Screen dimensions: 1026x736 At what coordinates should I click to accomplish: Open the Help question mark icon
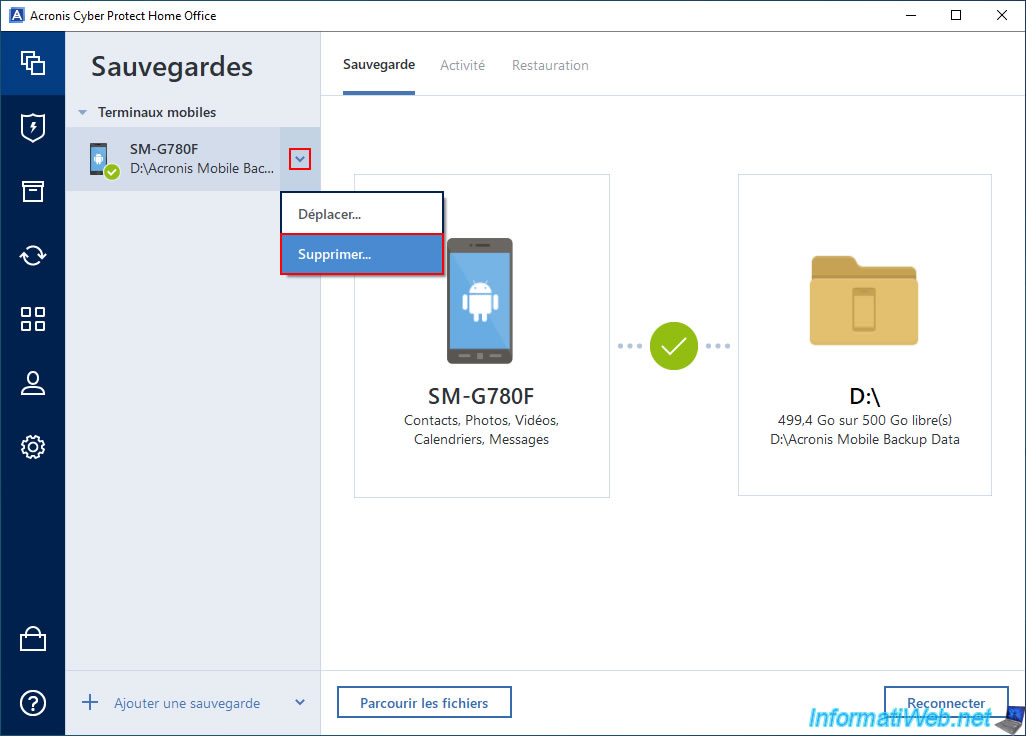(x=33, y=703)
